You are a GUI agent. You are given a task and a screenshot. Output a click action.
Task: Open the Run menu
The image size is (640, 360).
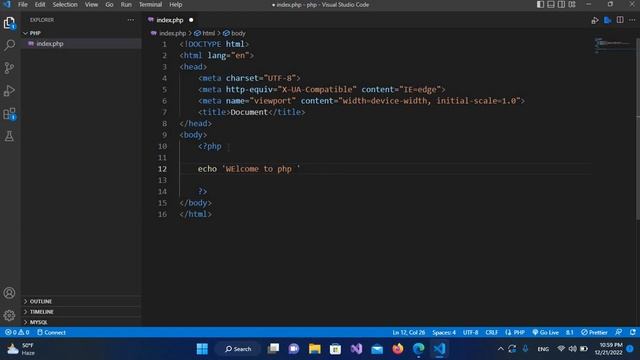coord(126,4)
